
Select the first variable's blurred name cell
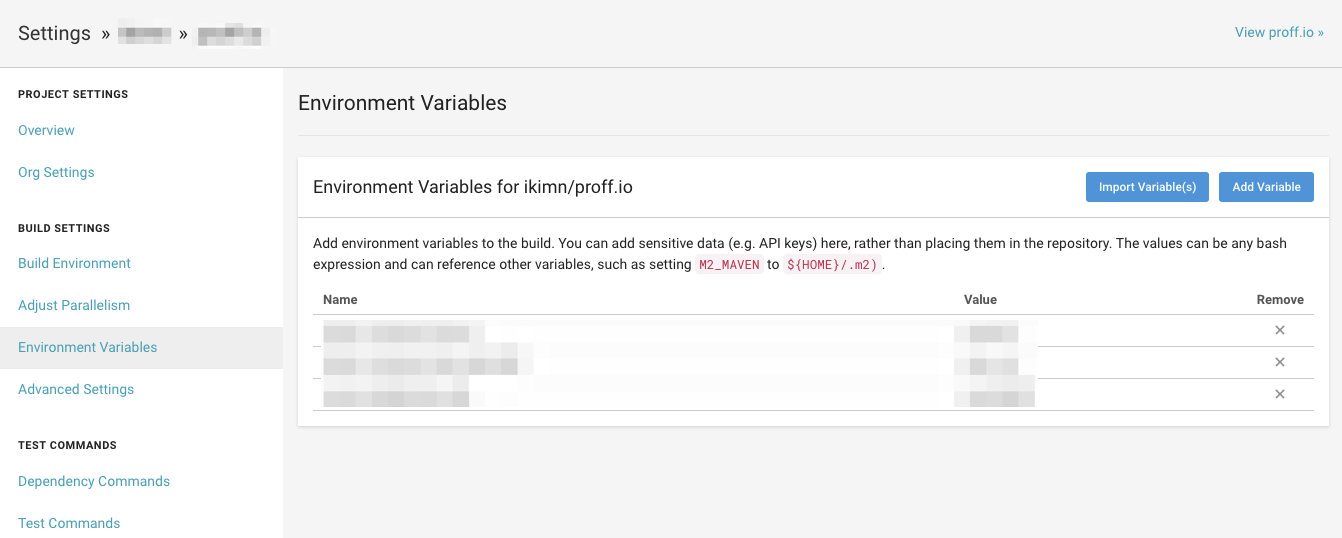click(404, 332)
